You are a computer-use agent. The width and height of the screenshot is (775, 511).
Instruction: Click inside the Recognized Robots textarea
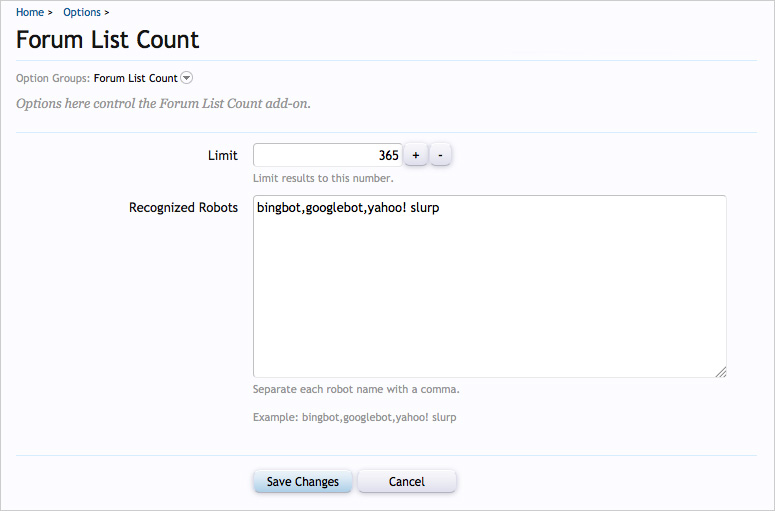pyautogui.click(x=489, y=286)
